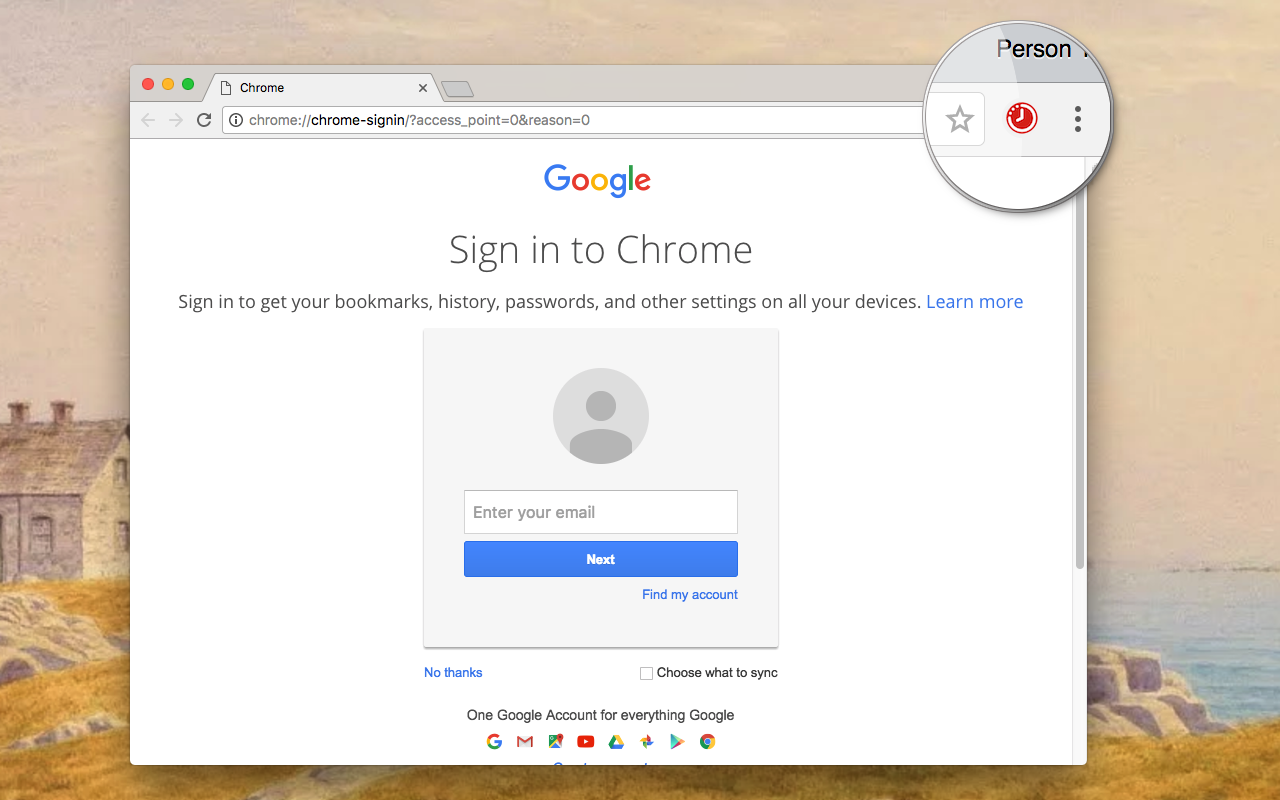Bookmark page with the star icon
This screenshot has height=800, width=1280.
click(959, 120)
